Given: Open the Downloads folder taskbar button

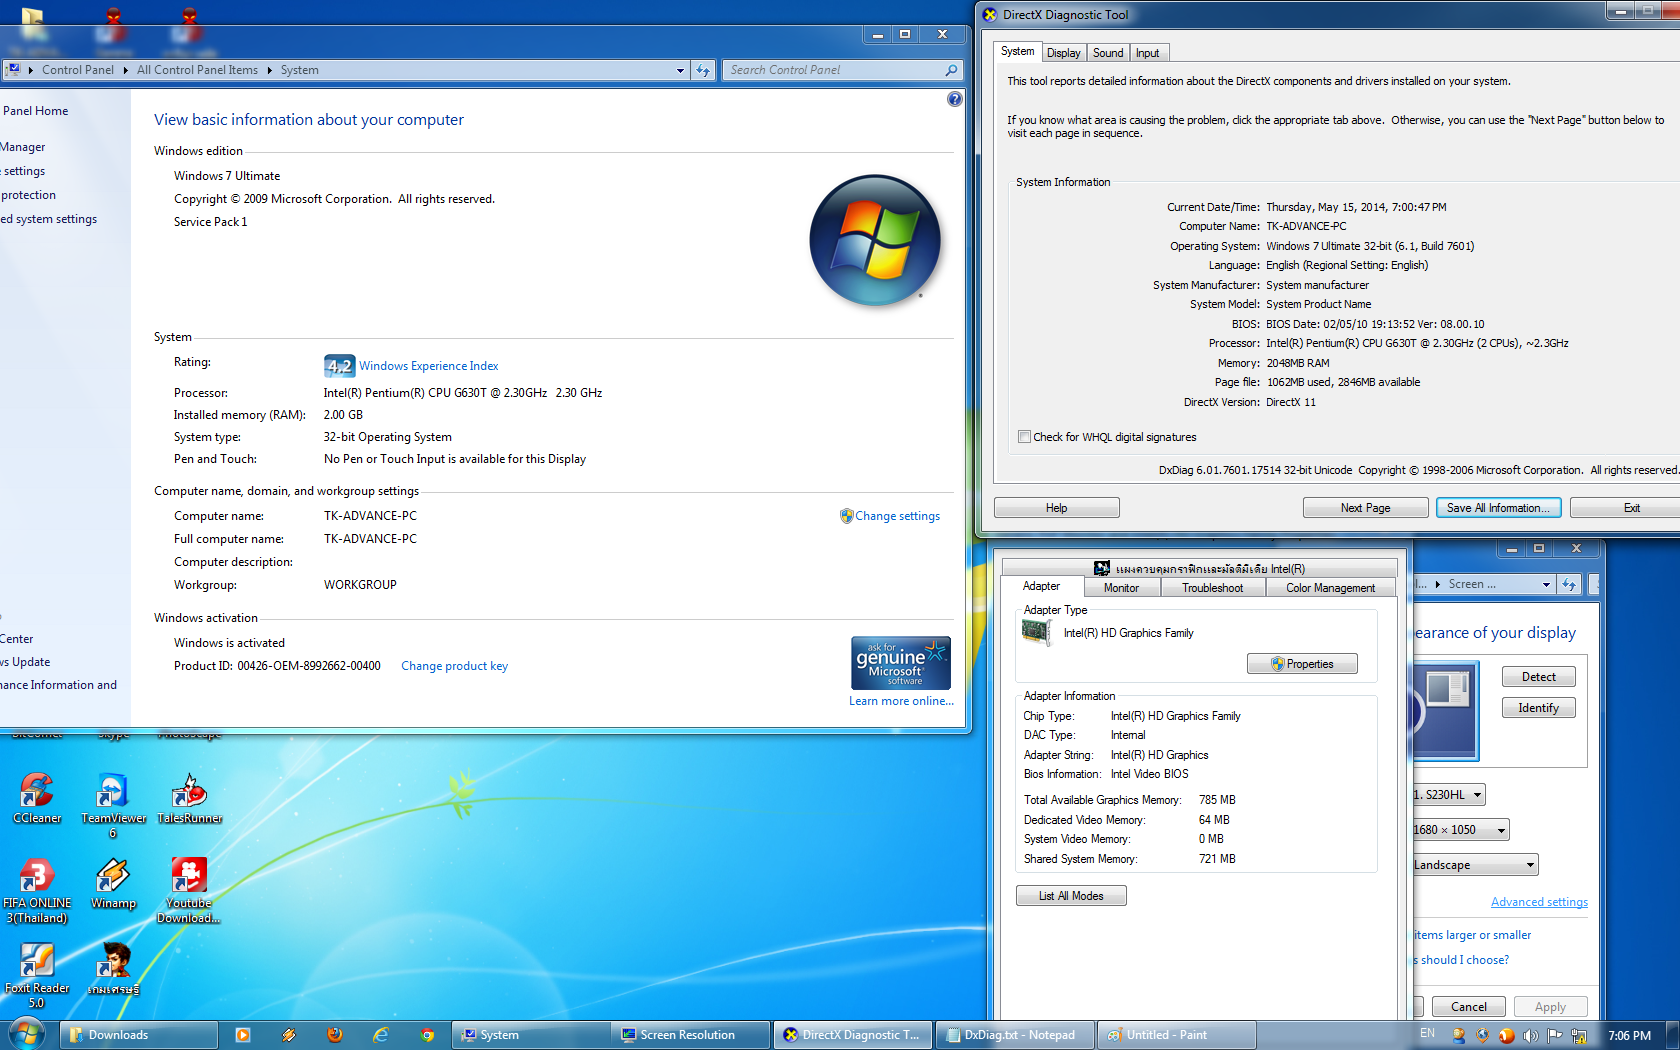Looking at the screenshot, I should tap(140, 1035).
